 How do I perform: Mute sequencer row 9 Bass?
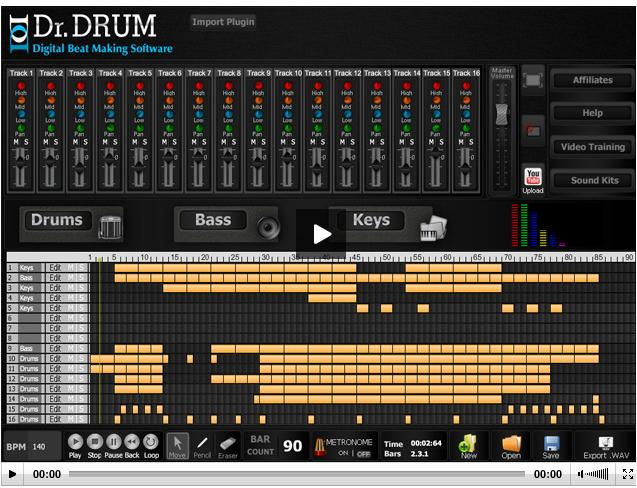pos(71,349)
